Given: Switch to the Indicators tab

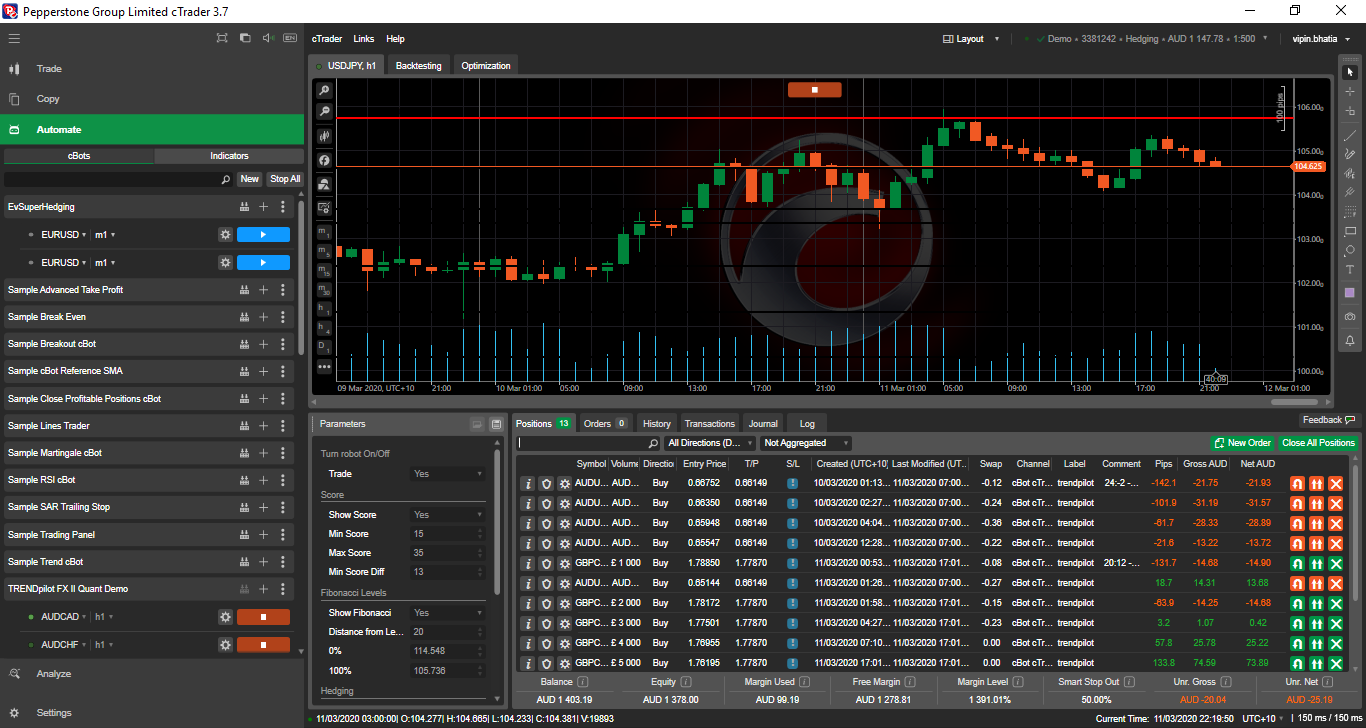Looking at the screenshot, I should click(229, 156).
